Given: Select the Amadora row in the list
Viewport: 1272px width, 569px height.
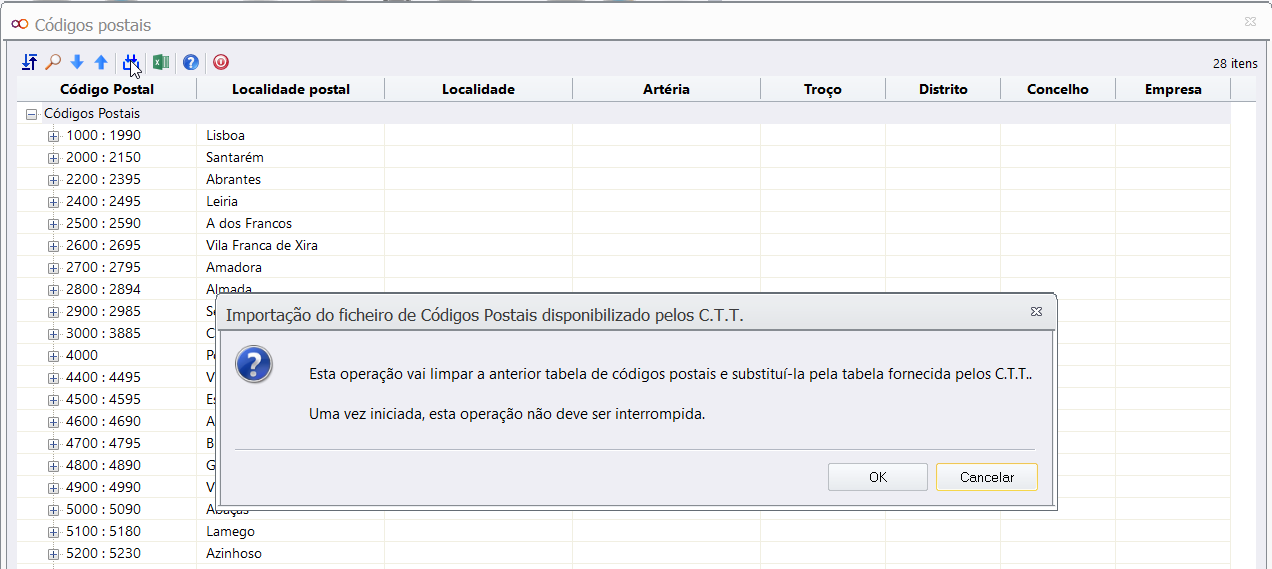Looking at the screenshot, I should 234,267.
